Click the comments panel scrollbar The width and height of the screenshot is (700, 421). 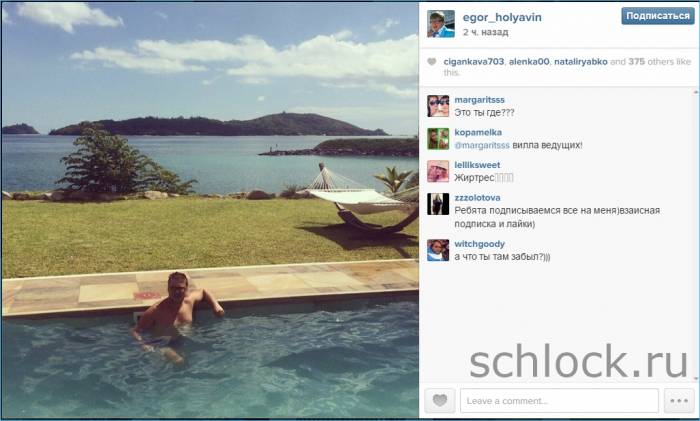(696, 235)
